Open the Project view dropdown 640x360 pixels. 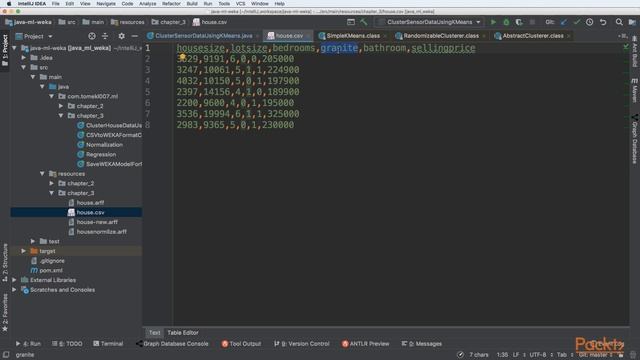(34, 36)
